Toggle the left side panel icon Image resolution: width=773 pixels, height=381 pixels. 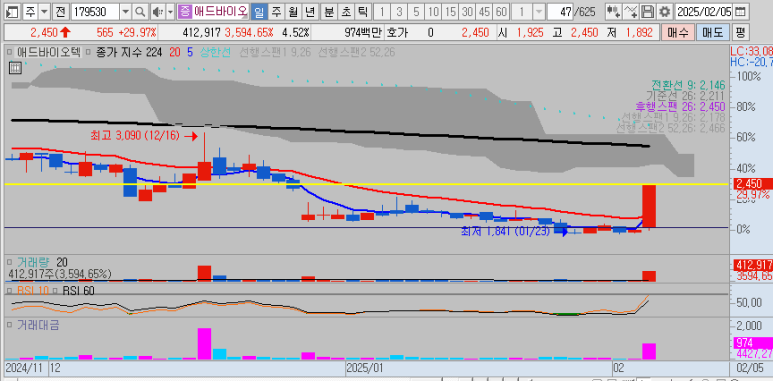(13, 11)
